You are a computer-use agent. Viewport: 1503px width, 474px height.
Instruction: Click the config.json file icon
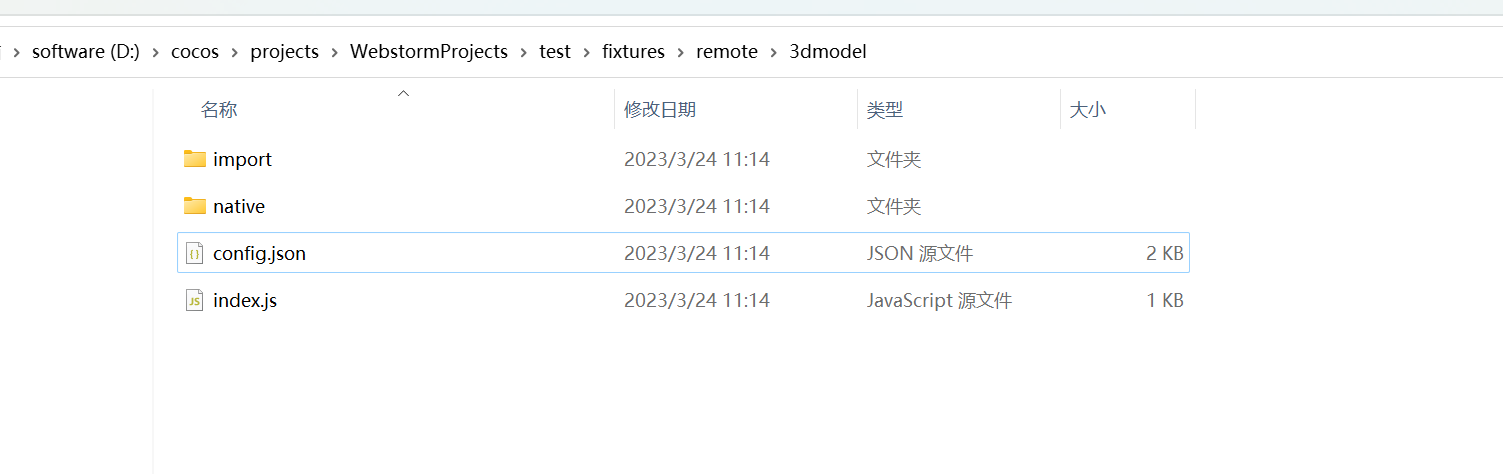(x=194, y=253)
